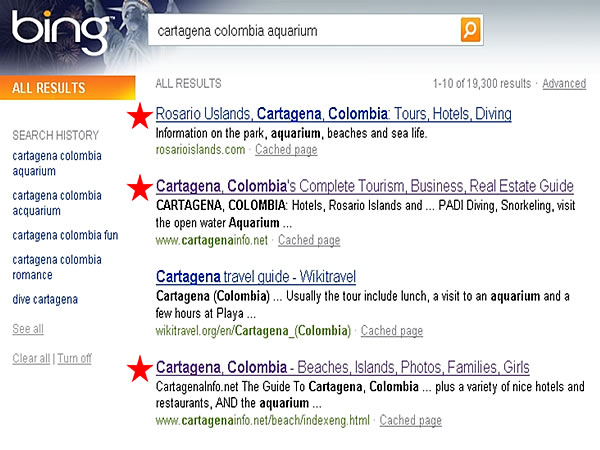Open the Cartagena travel guide Wikitravel result
600x450 pixels.
(x=256, y=277)
